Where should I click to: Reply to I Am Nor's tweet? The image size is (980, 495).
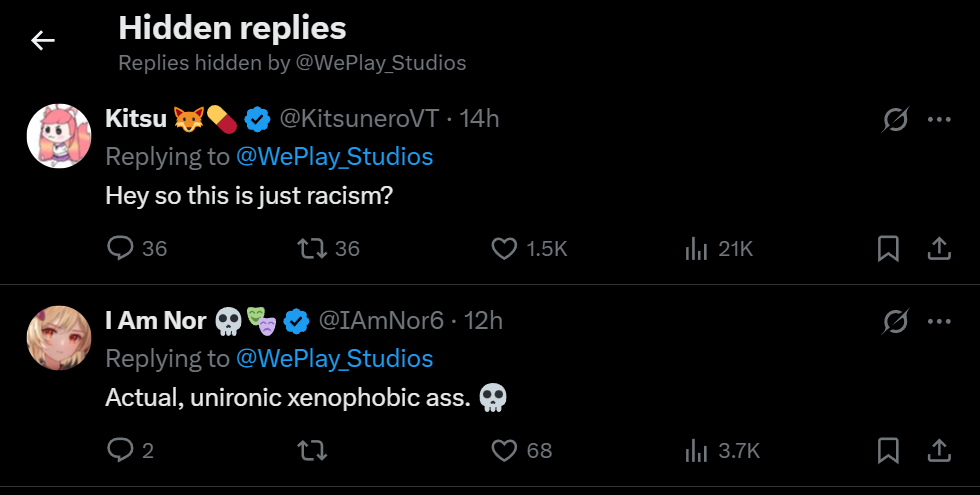(120, 450)
